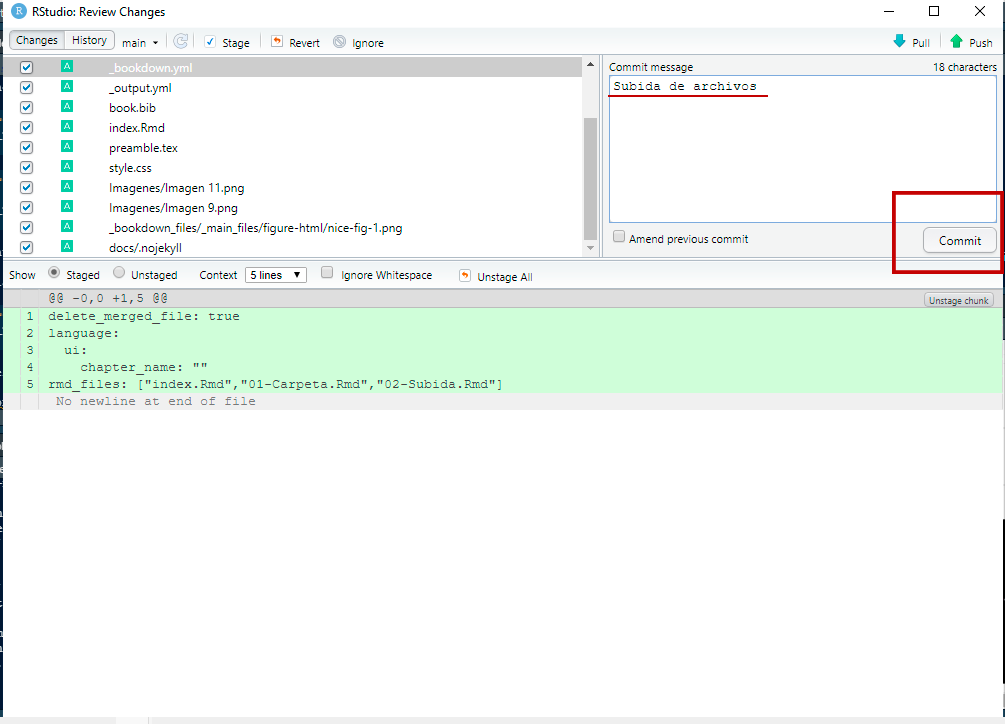Click the Unstage chunk button
This screenshot has height=724, width=1005.
click(x=958, y=300)
